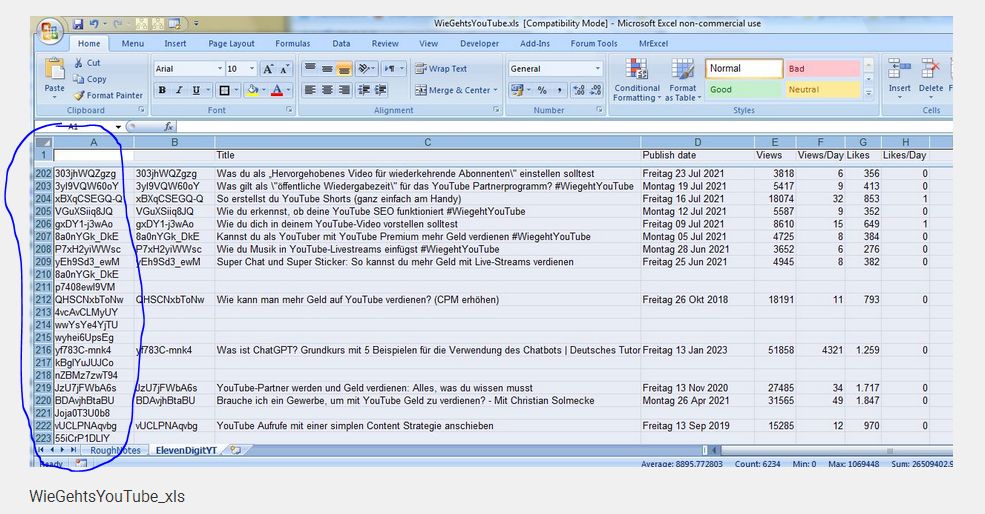The width and height of the screenshot is (985, 514).
Task: Select the highlighted Bottom Align icon
Action: point(344,68)
